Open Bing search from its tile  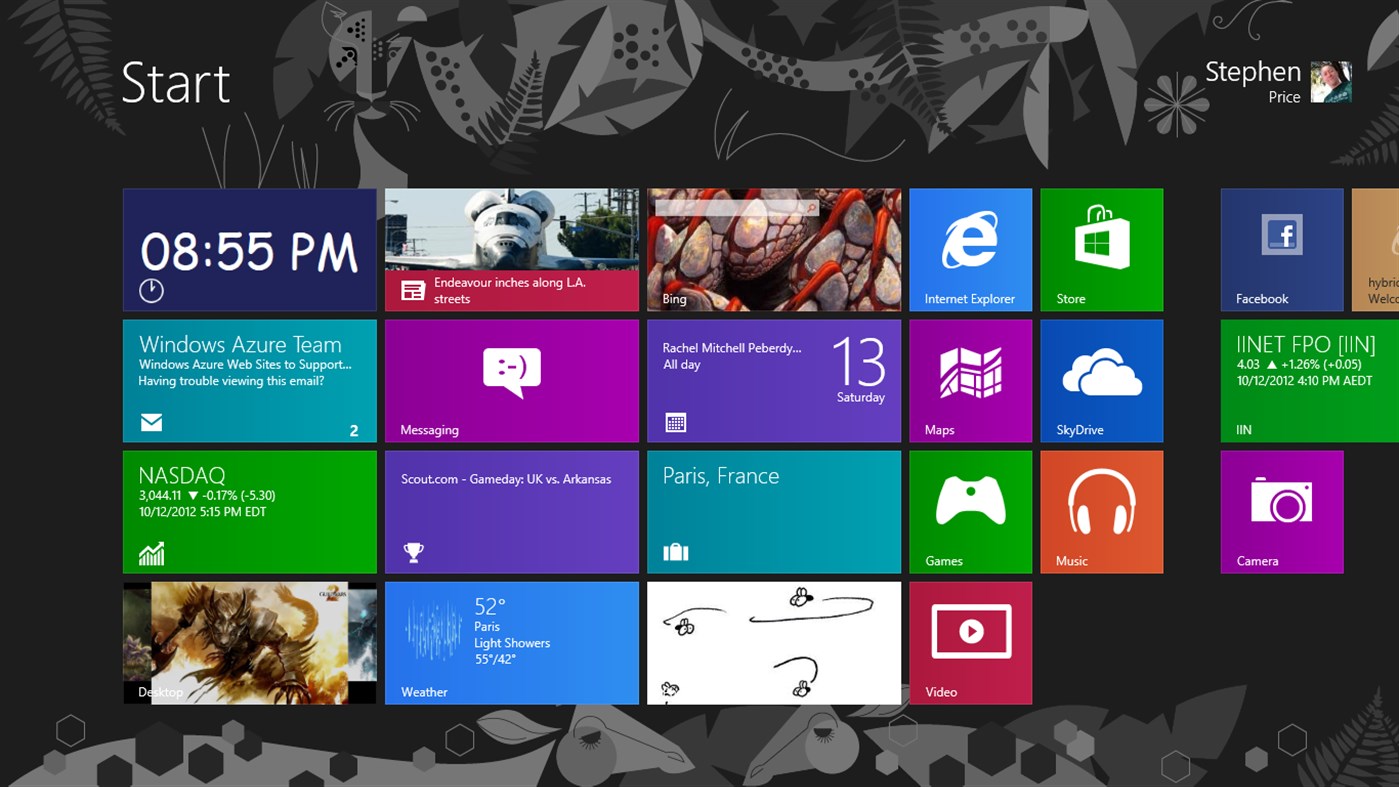[773, 249]
